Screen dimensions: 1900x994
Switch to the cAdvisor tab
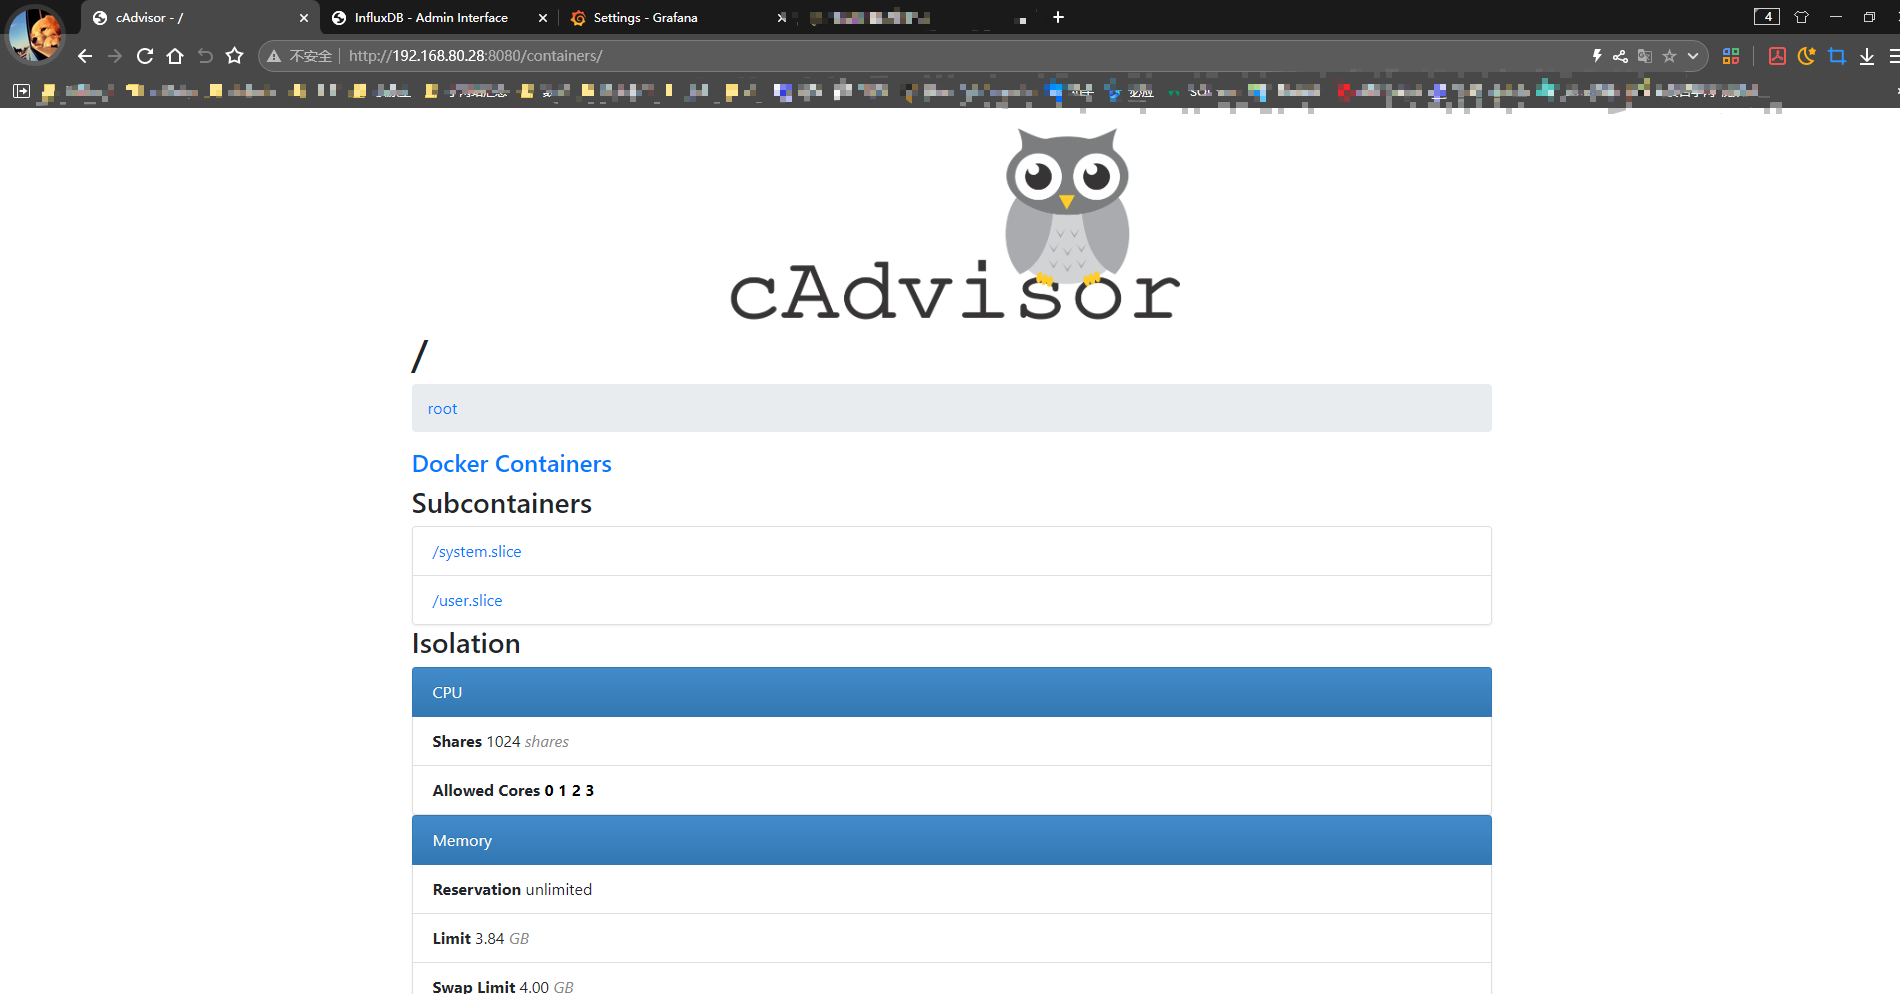click(200, 18)
